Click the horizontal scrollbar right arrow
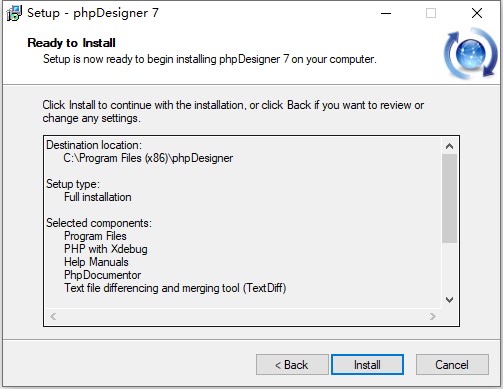Viewport: 503px width, 389px height. pyautogui.click(x=433, y=316)
